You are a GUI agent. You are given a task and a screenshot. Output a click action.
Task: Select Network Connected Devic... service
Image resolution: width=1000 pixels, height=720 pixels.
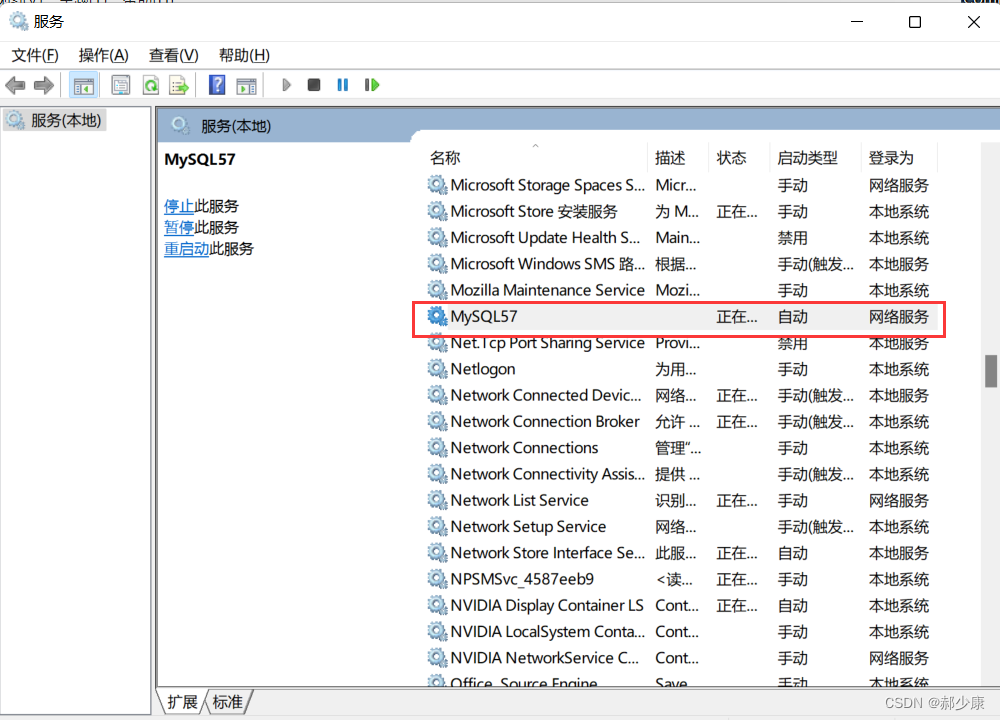point(546,395)
